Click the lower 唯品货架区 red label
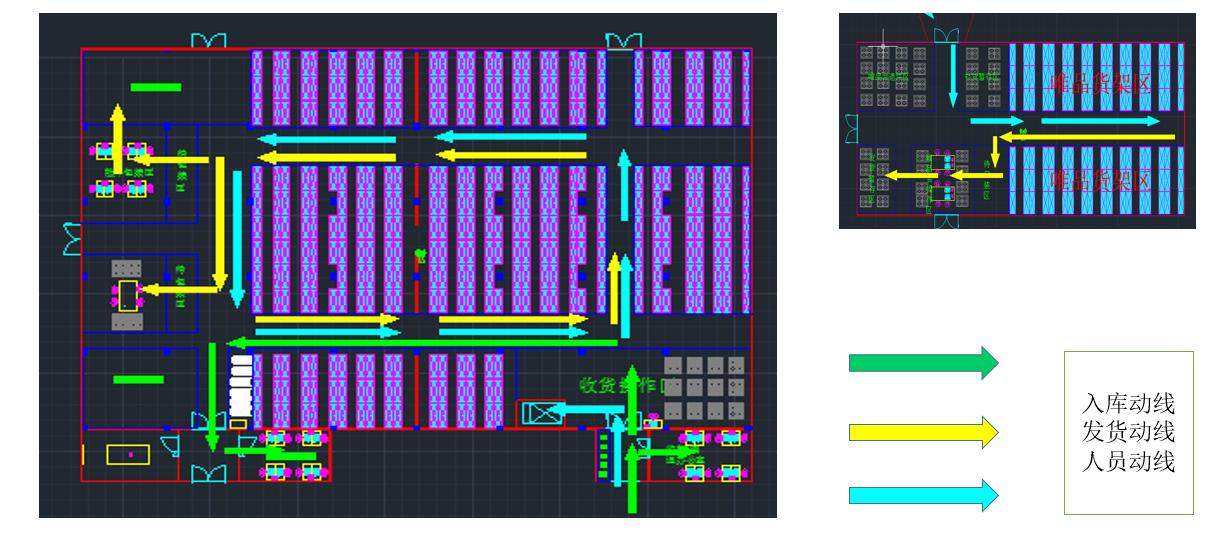Screen dimensions: 1227x538 1100,180
